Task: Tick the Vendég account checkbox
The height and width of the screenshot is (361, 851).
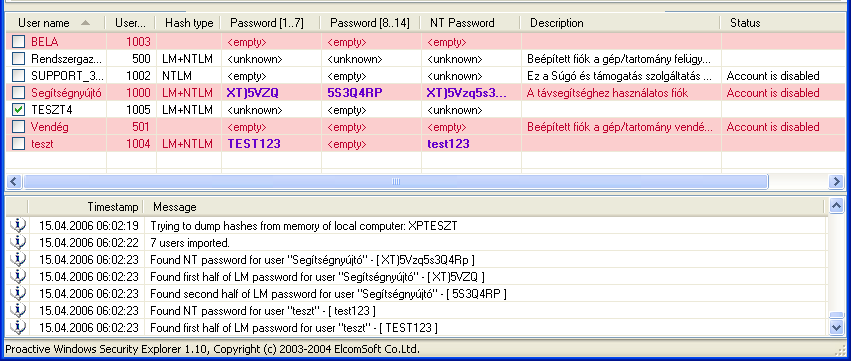Action: point(19,127)
